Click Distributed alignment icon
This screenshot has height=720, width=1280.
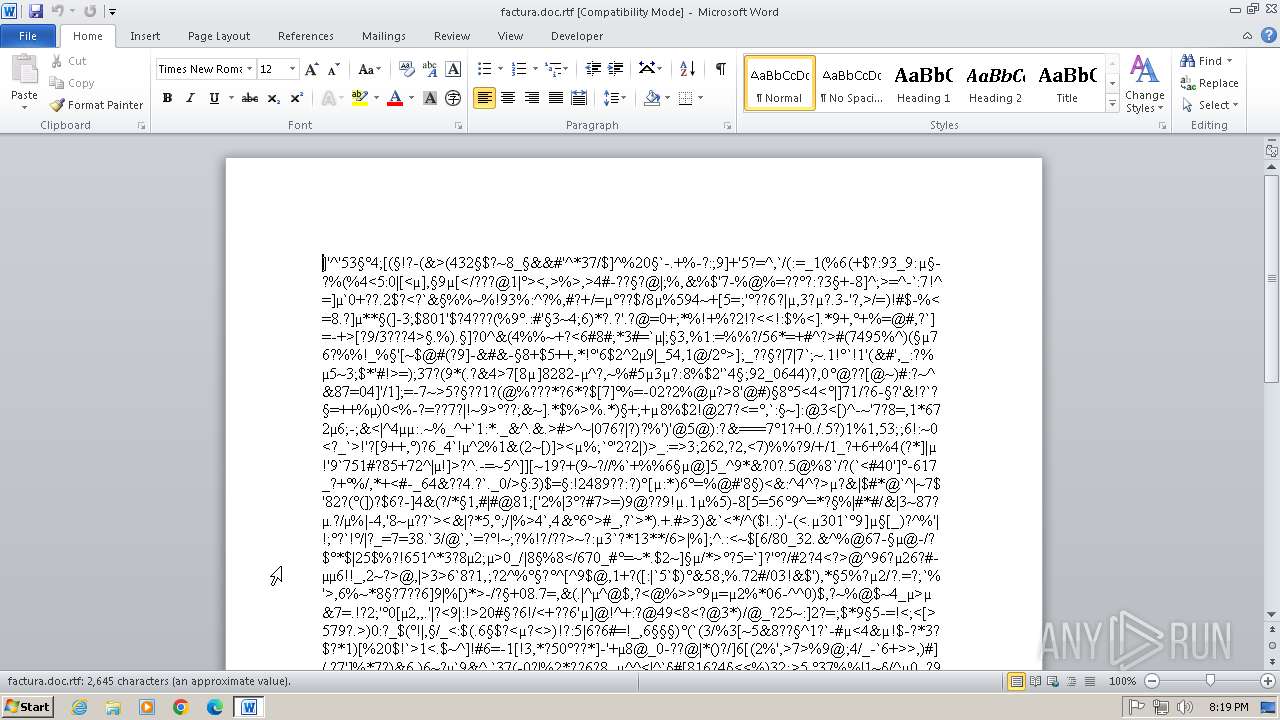point(578,98)
